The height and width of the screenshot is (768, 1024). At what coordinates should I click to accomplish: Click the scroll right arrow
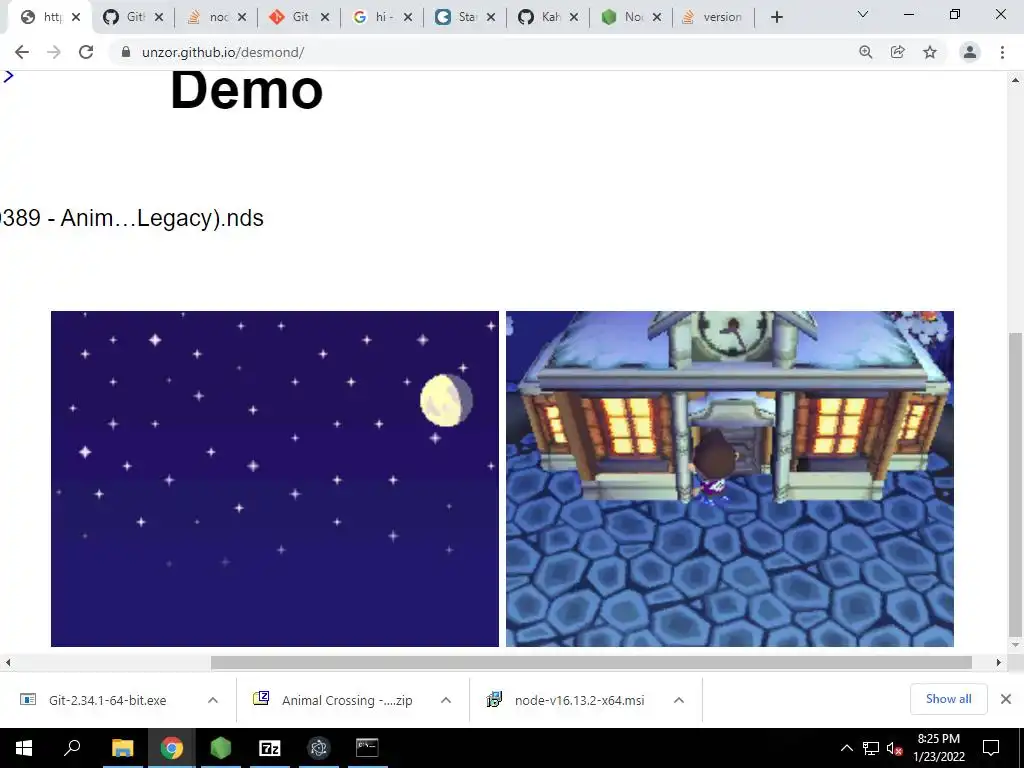click(x=999, y=662)
